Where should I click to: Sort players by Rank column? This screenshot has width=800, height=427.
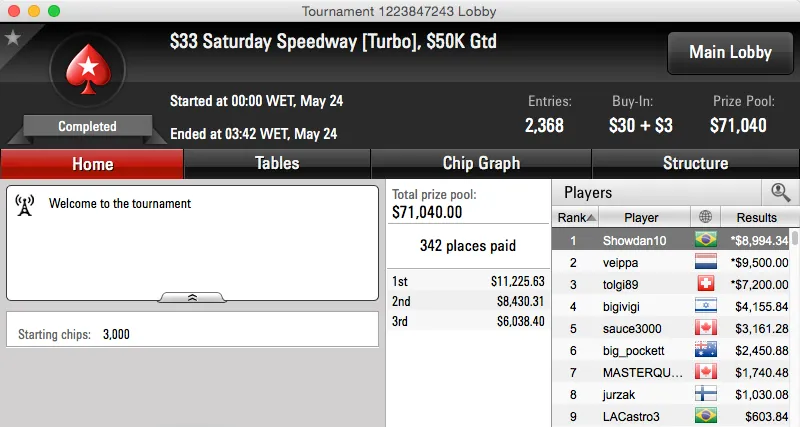(576, 217)
